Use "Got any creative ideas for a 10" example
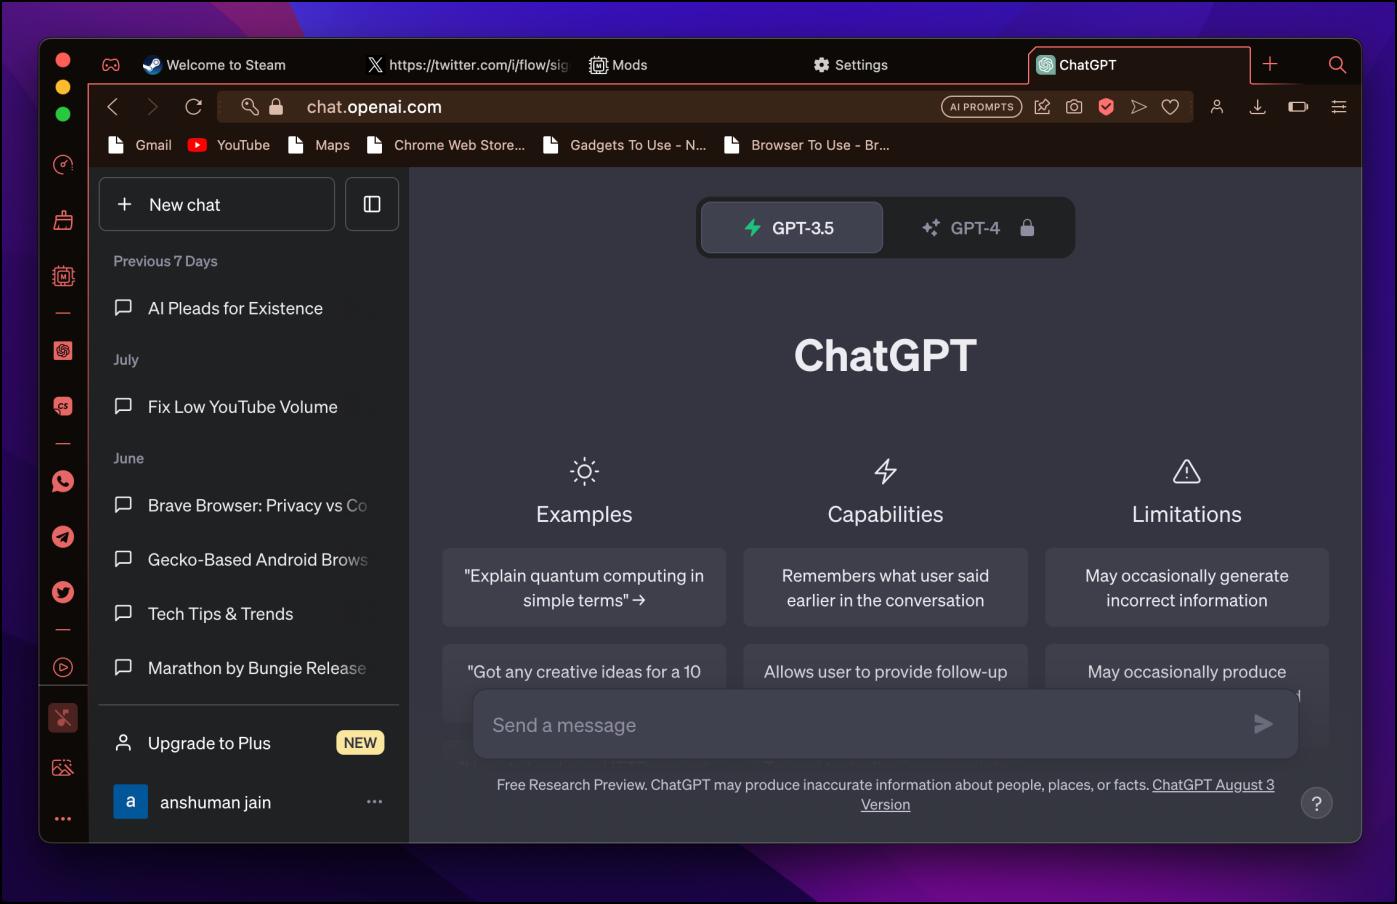Image resolution: width=1397 pixels, height=904 pixels. tap(584, 672)
